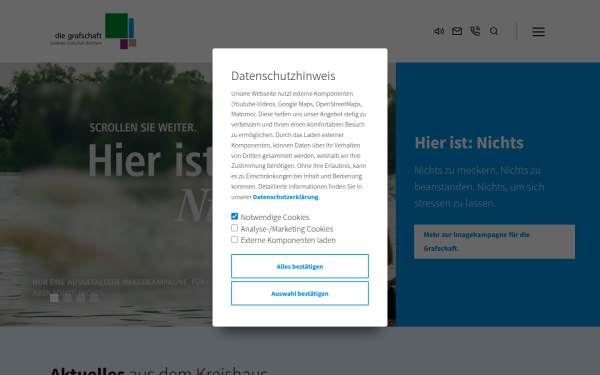
Task: Select the first slider dot indicator
Action: [54, 298]
